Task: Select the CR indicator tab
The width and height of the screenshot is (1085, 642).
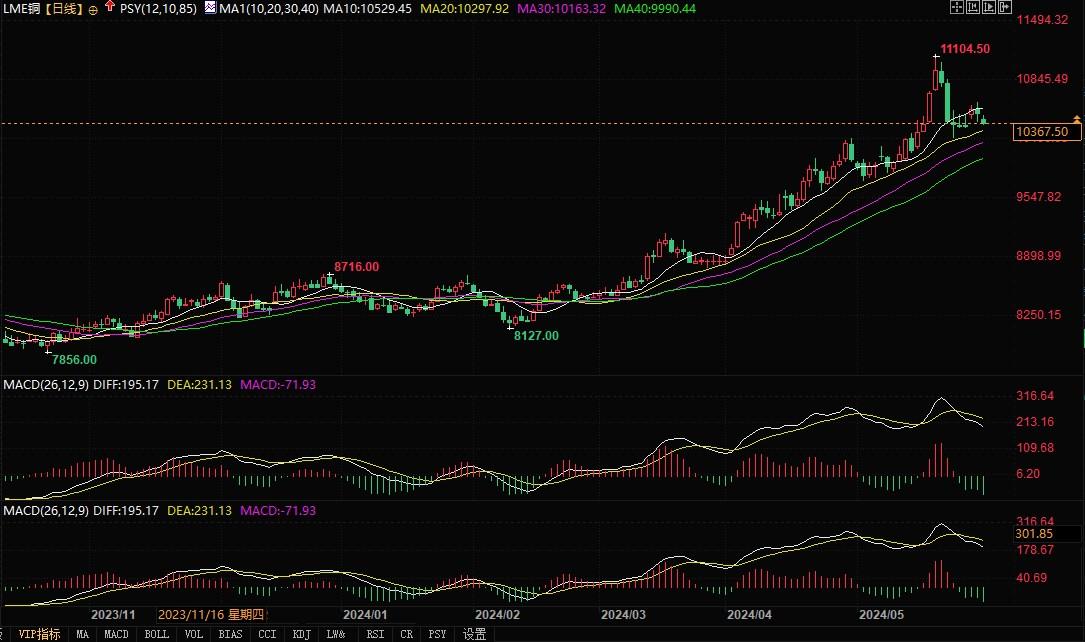Action: click(x=407, y=634)
